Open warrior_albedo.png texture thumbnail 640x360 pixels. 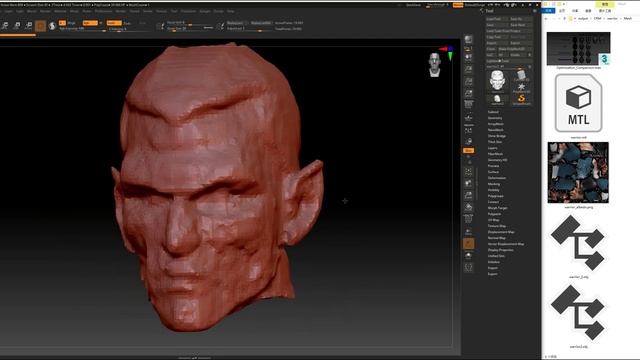[x=578, y=172]
